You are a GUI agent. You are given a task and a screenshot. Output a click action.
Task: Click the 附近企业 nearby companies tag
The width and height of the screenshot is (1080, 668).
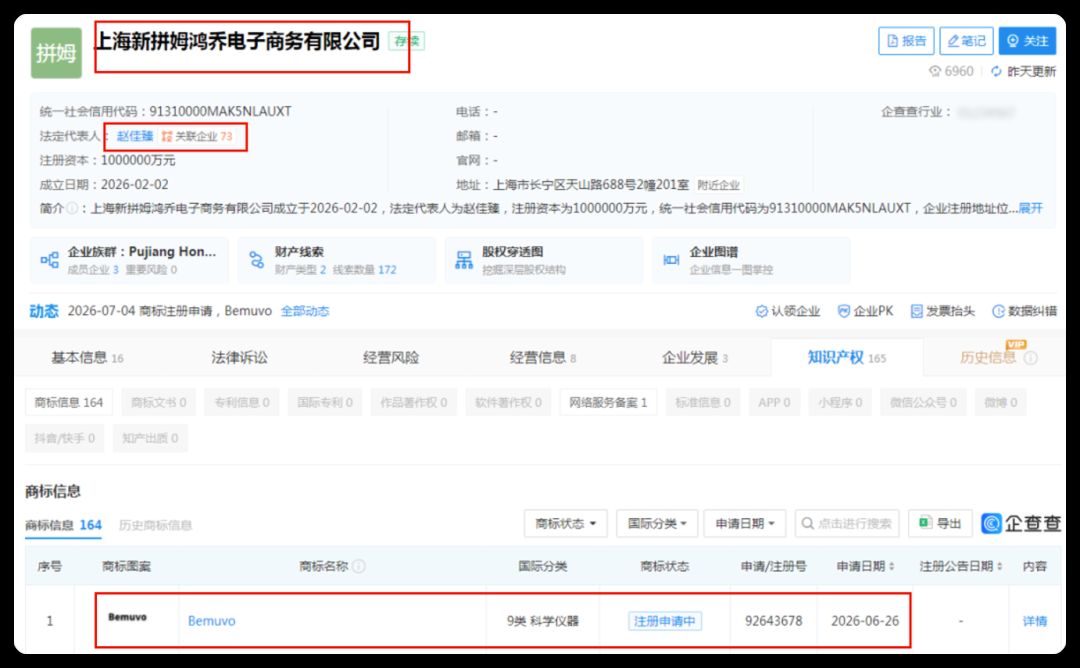pyautogui.click(x=718, y=185)
